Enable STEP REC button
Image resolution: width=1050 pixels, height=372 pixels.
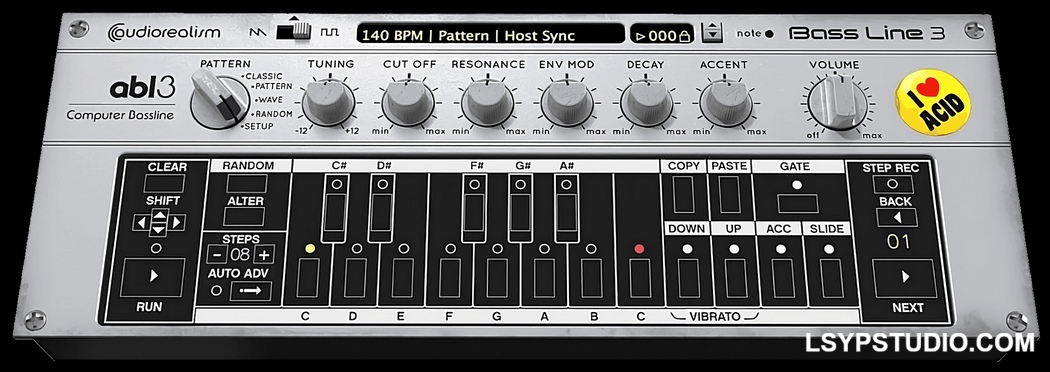coord(894,183)
